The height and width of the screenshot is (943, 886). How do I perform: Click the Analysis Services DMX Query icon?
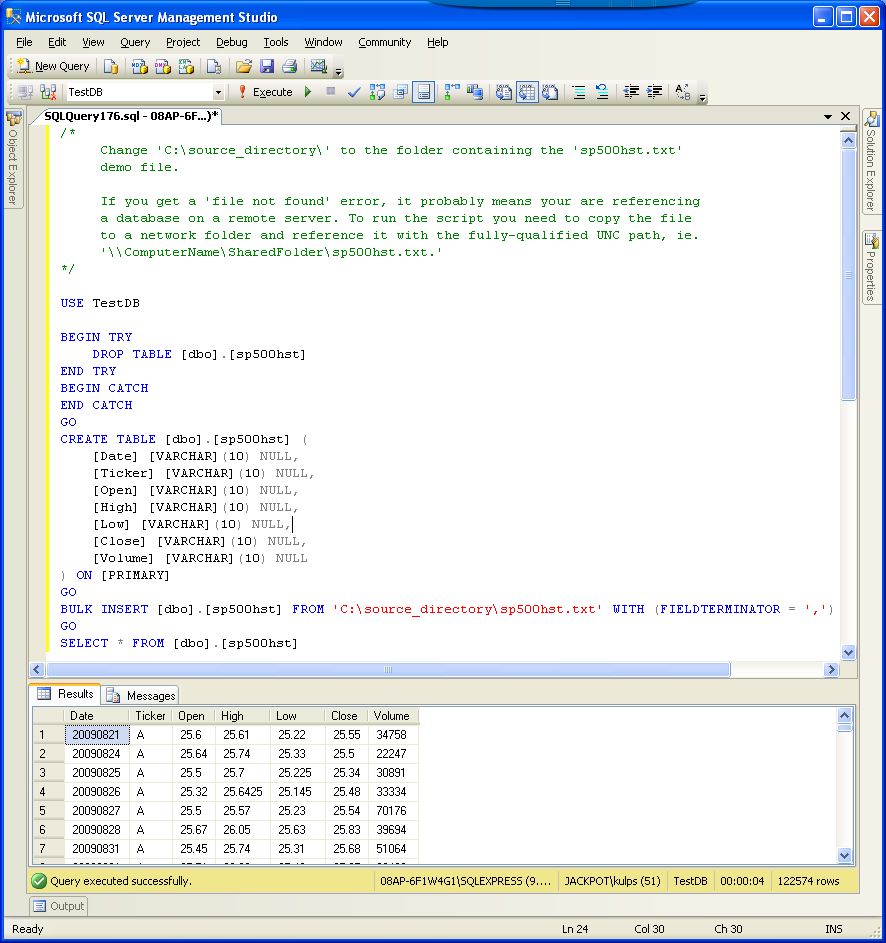(163, 66)
